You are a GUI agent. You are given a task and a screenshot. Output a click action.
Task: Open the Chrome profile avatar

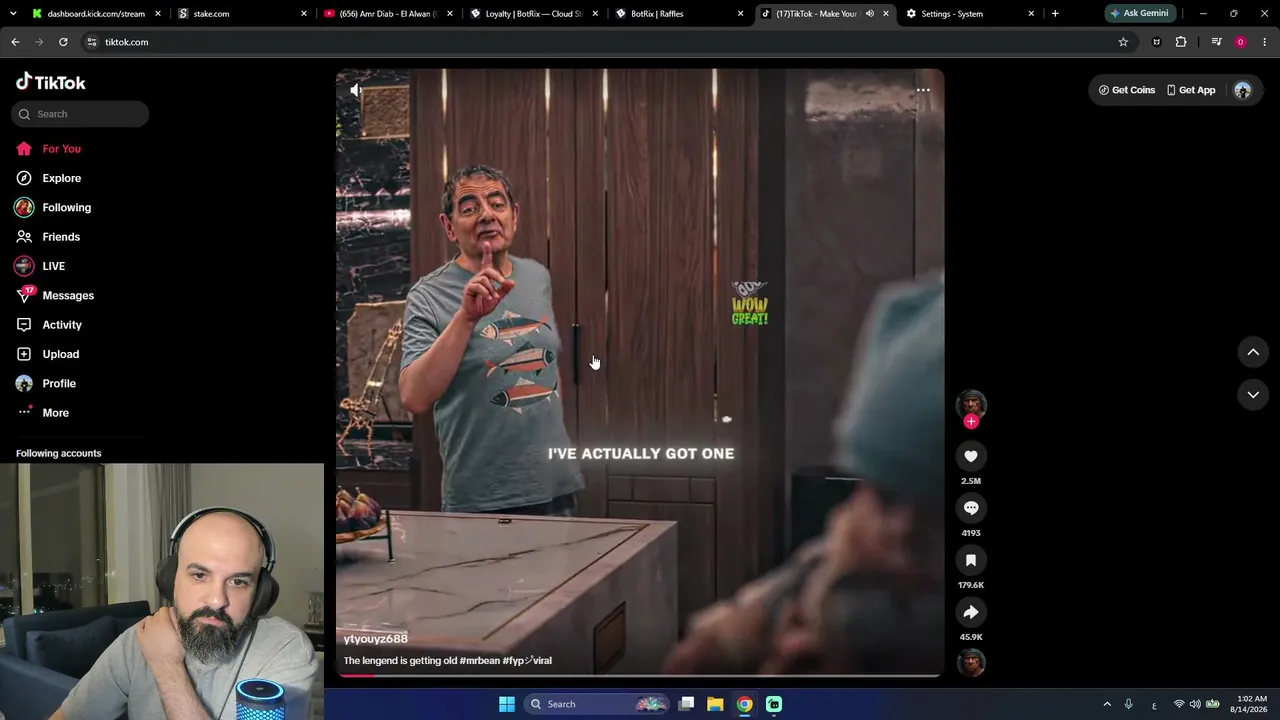[x=1241, y=42]
